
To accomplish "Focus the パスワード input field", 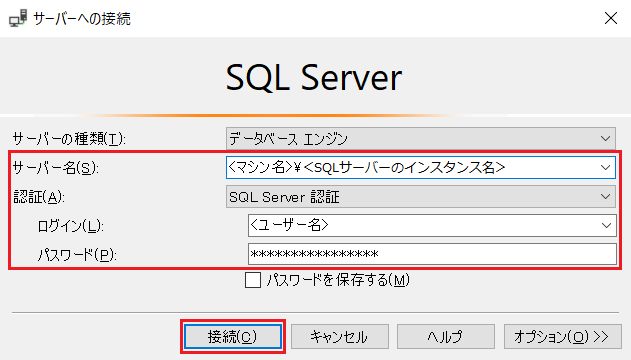I will 432,254.
